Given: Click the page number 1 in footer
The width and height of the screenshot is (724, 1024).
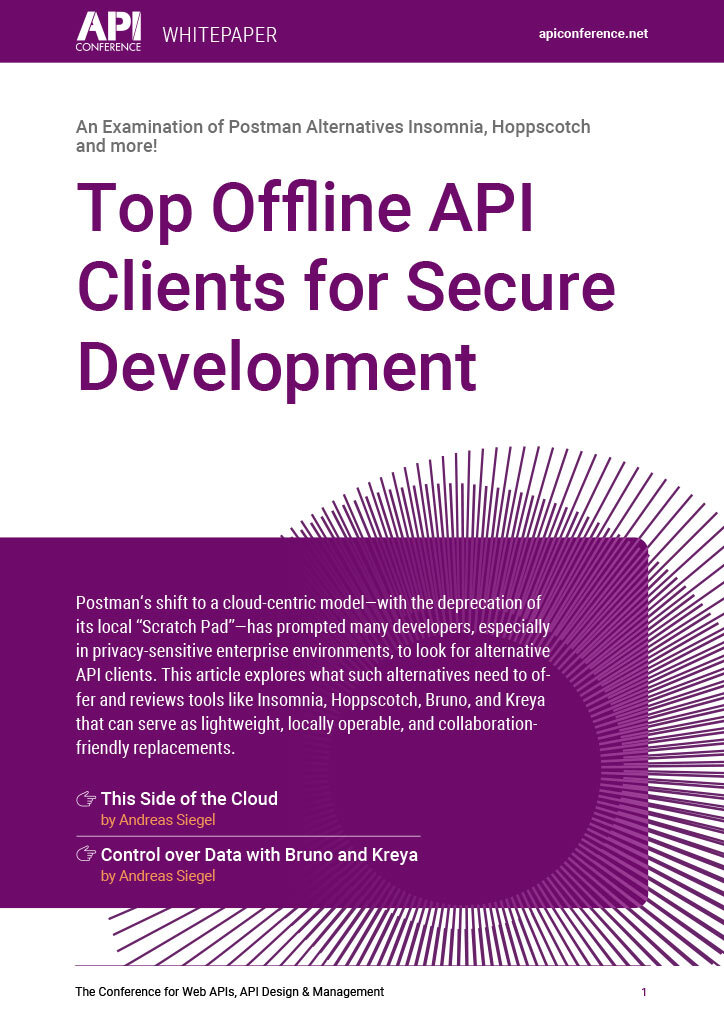Looking at the screenshot, I should (x=644, y=992).
